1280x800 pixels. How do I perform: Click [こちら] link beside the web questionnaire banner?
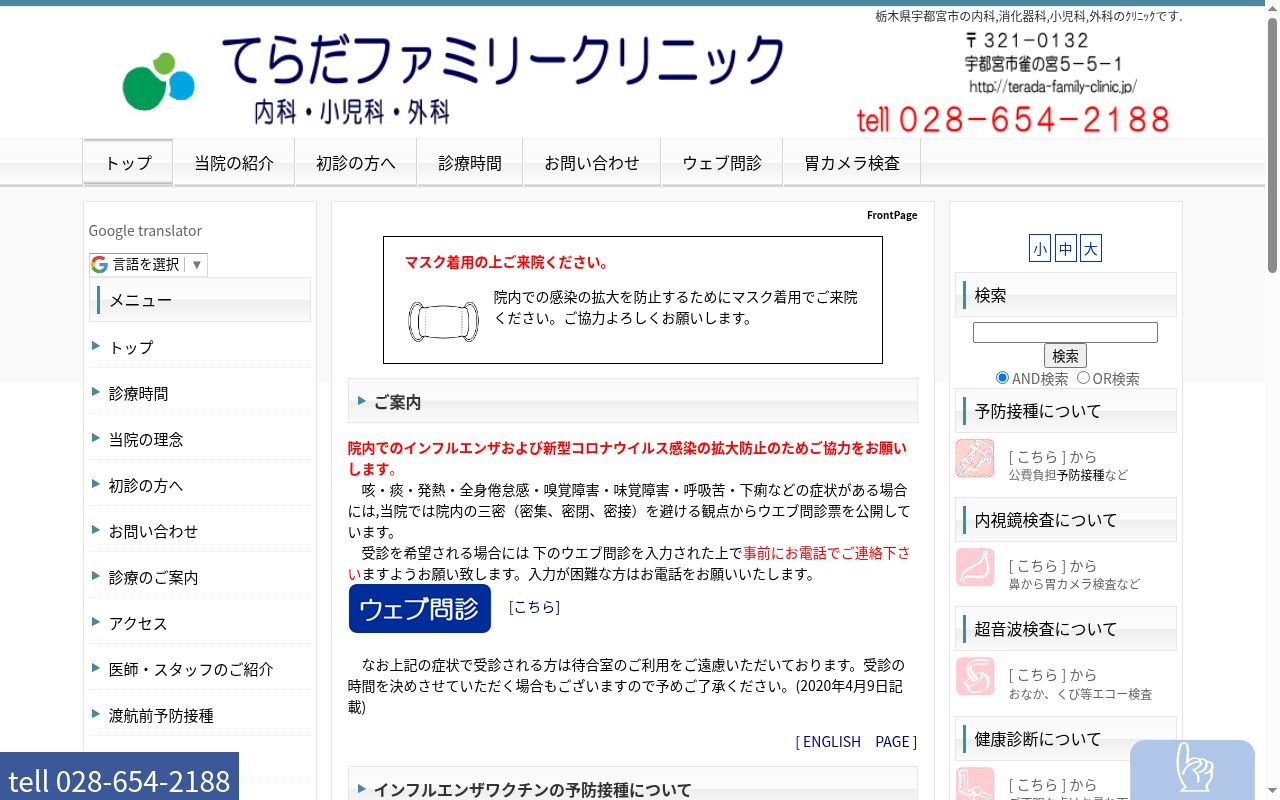click(x=534, y=607)
